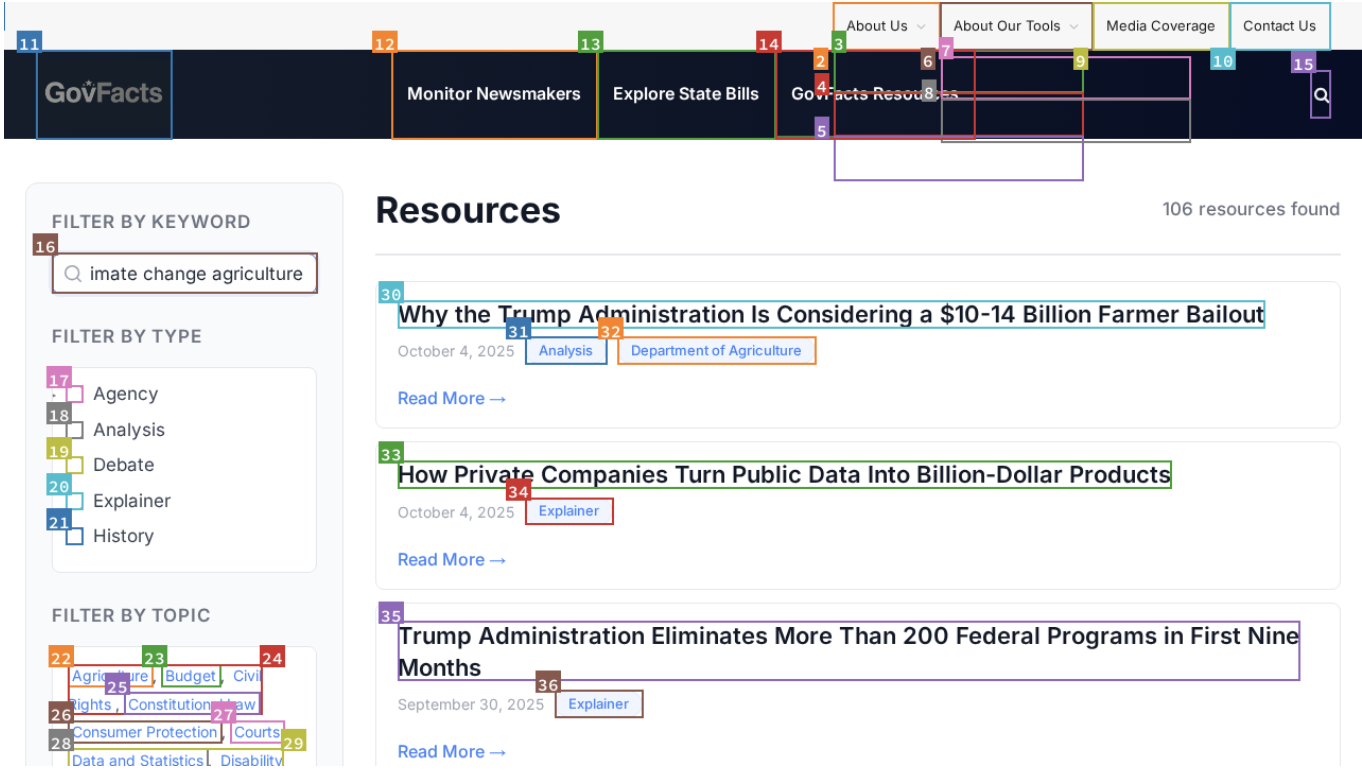Click the search magnifier icon in header
The height and width of the screenshot is (780, 1362).
pos(1321,95)
